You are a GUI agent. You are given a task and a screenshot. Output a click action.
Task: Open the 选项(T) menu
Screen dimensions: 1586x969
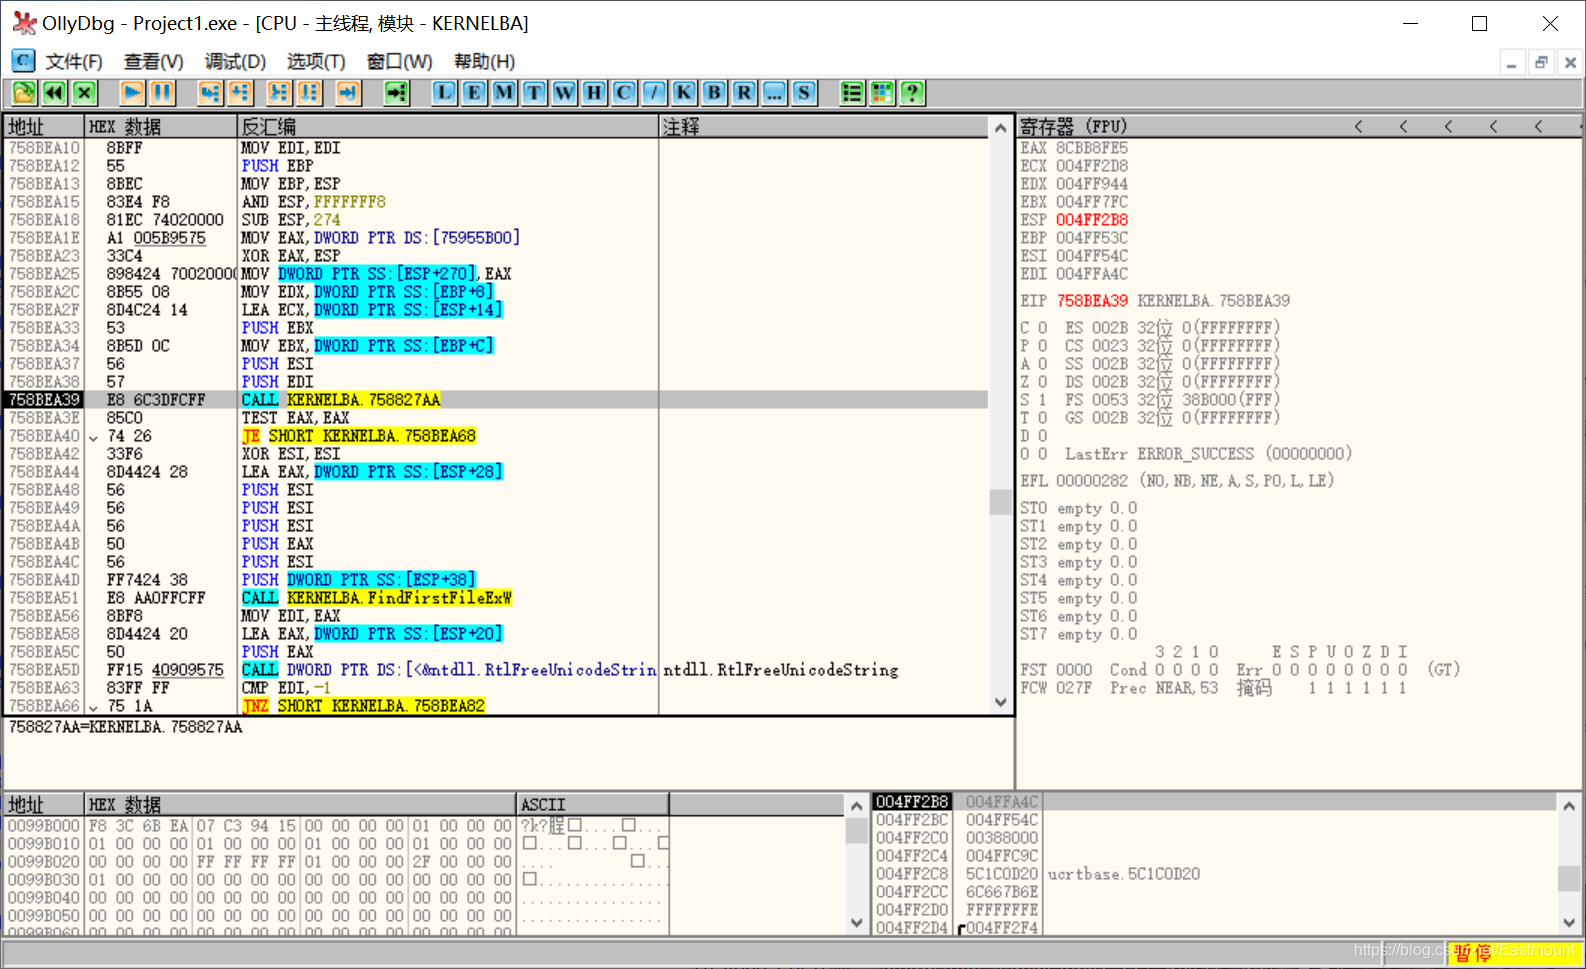coord(316,62)
